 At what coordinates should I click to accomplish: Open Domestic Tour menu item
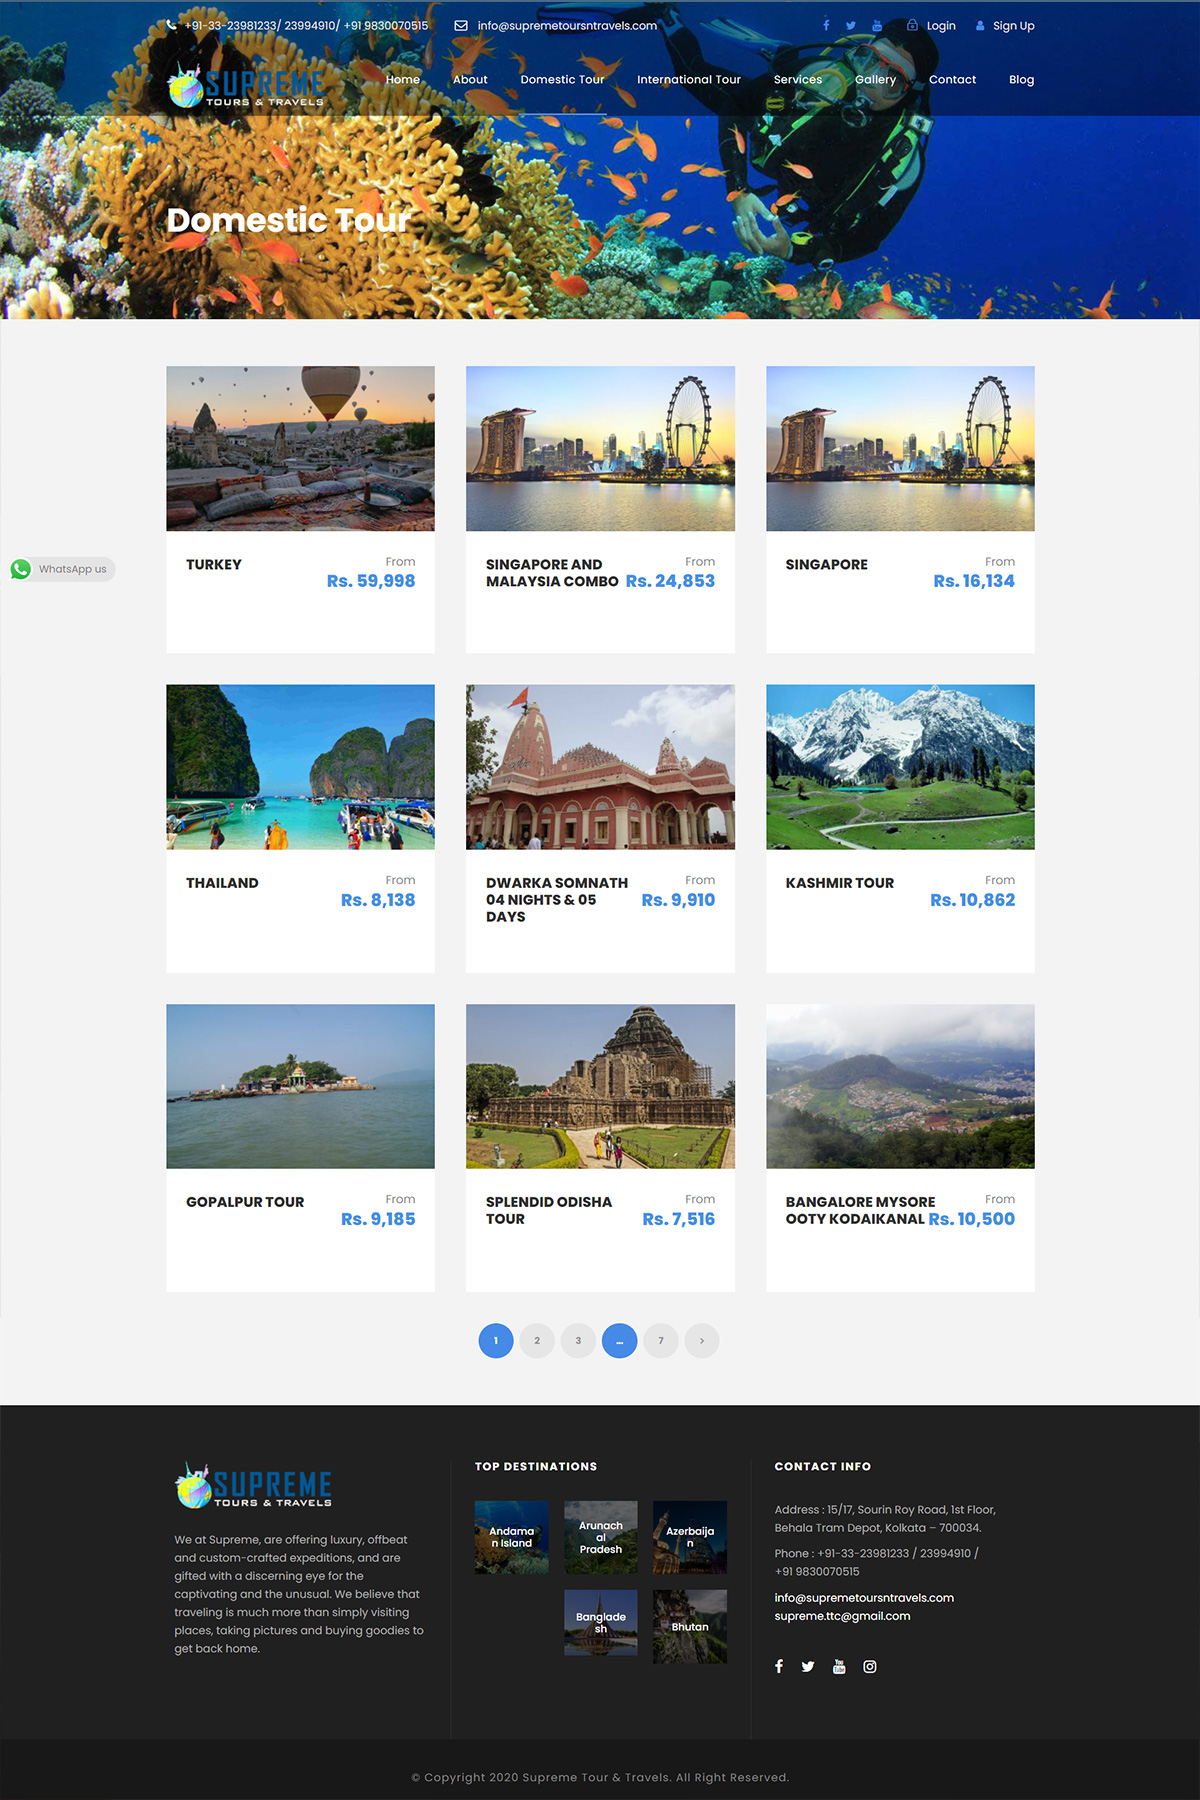pyautogui.click(x=562, y=79)
